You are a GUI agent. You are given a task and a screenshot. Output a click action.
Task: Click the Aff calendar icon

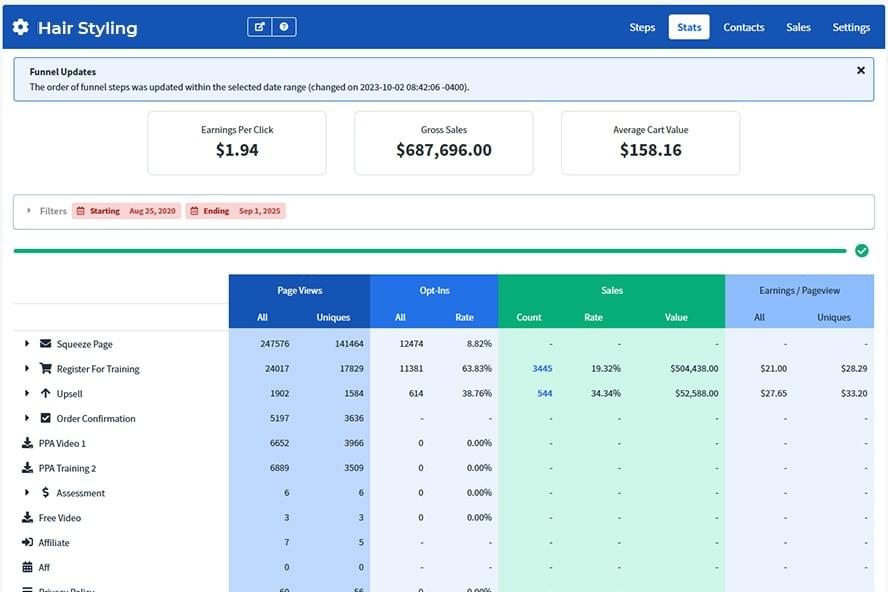(27, 567)
